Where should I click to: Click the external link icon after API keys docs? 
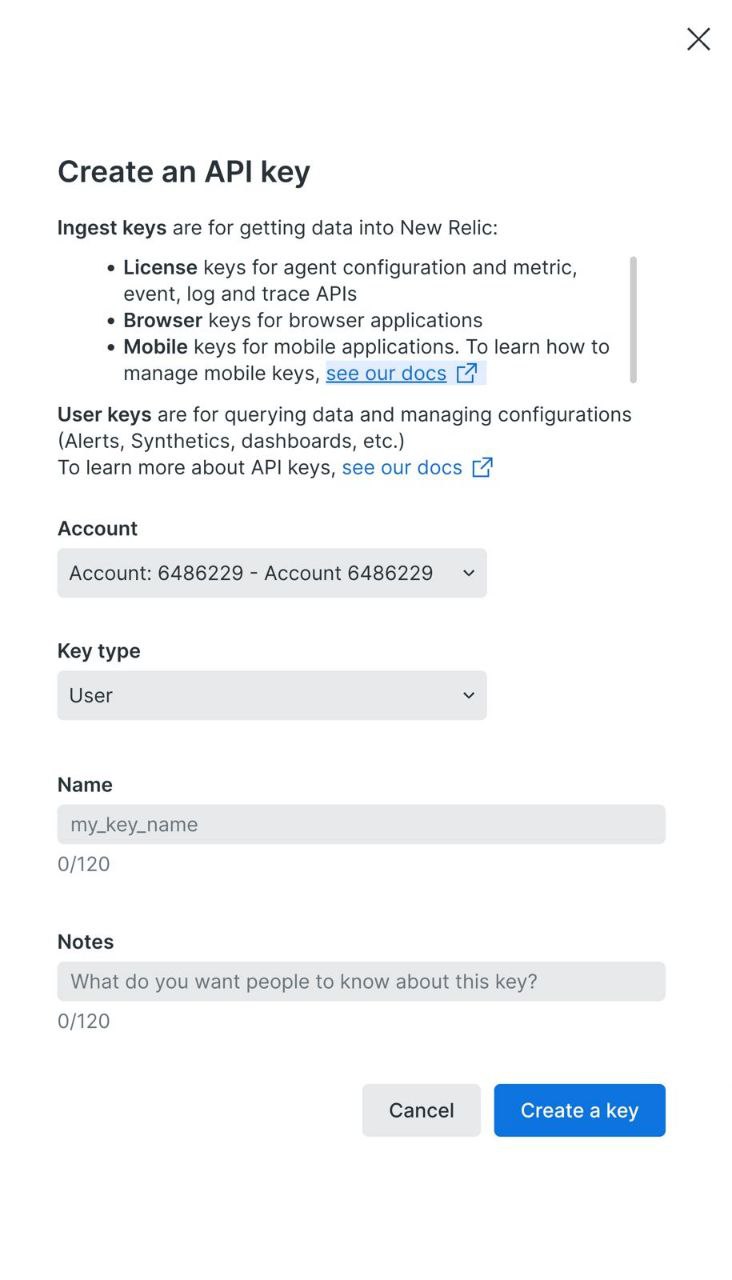point(482,467)
